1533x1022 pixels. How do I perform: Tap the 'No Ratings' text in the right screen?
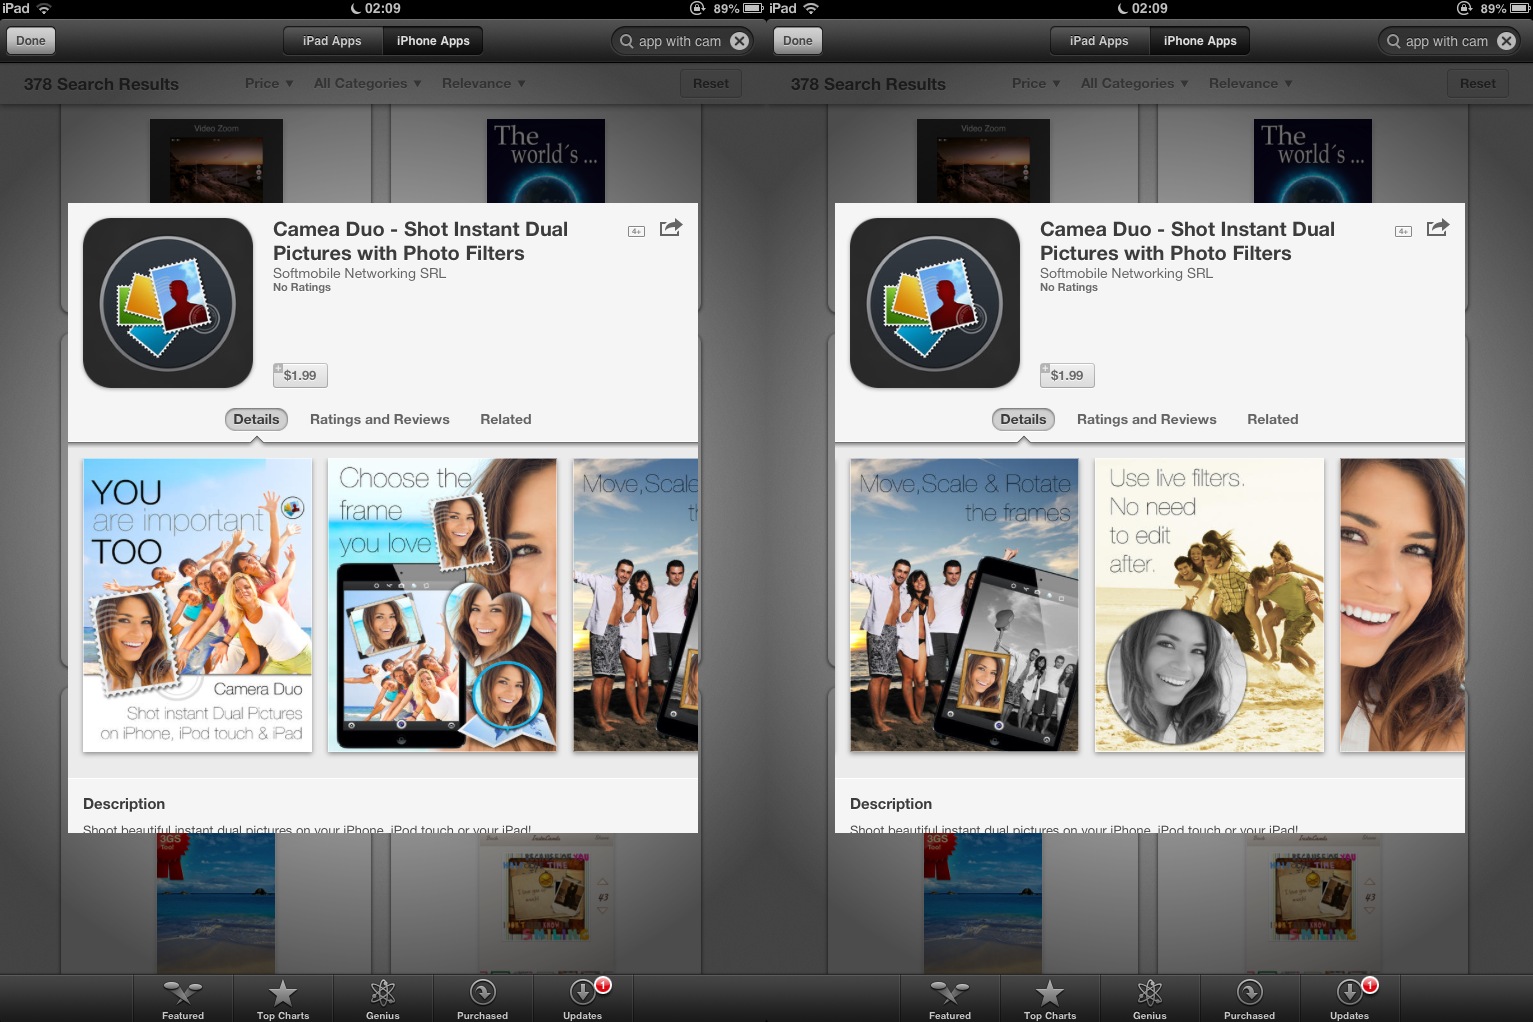(1069, 288)
